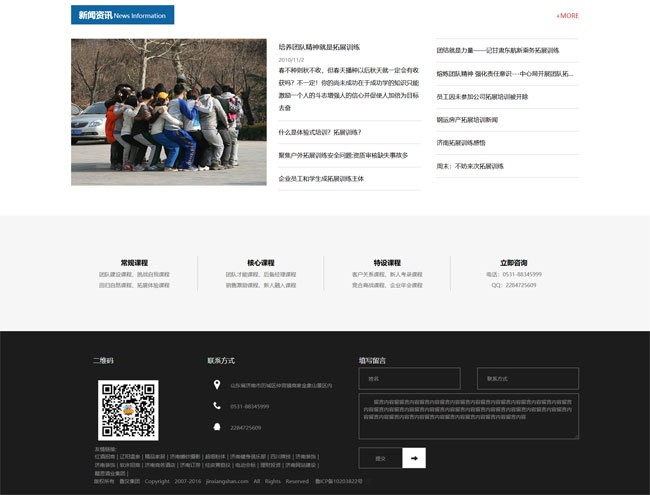
Task: Open article 员工因未参加公司拓展培训被开除
Action: [482, 97]
